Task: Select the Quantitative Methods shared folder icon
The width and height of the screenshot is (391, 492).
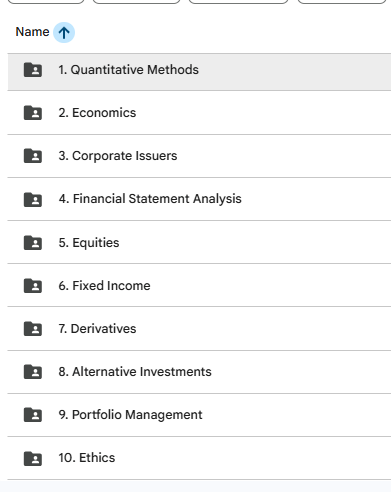Action: (33, 70)
